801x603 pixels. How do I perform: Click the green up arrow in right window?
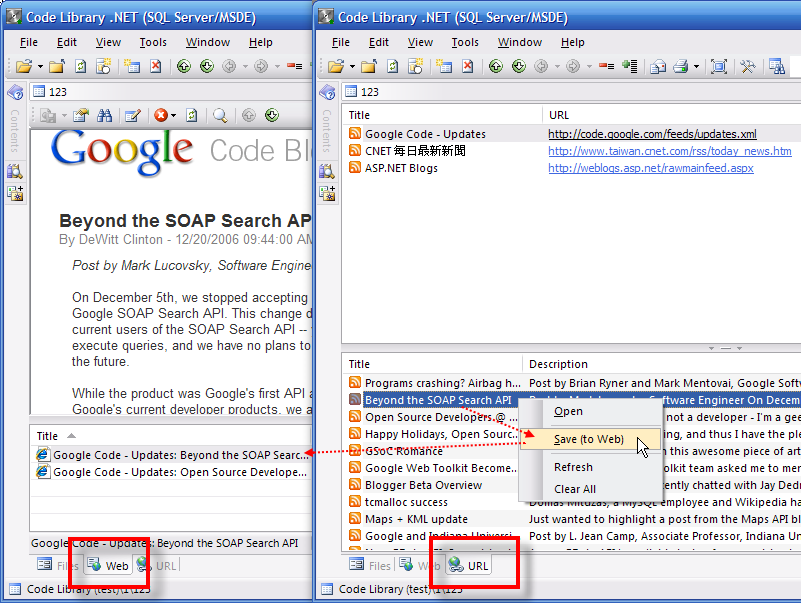tap(496, 66)
